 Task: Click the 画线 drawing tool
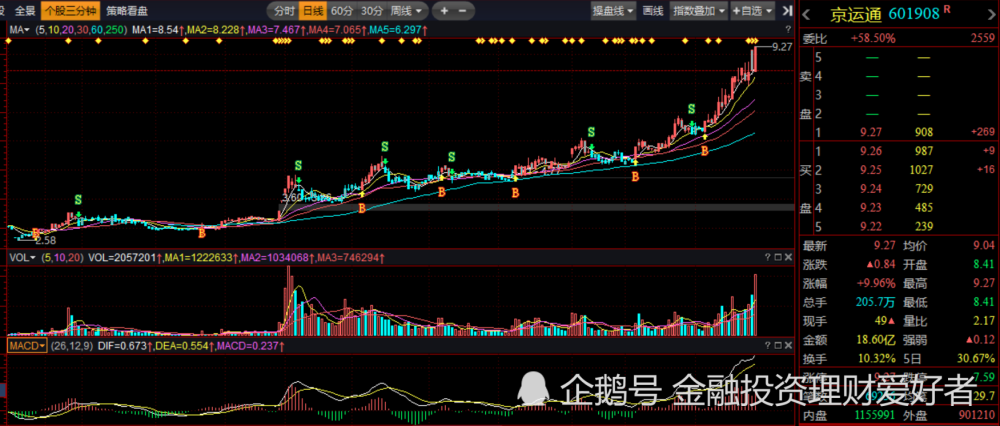[653, 11]
